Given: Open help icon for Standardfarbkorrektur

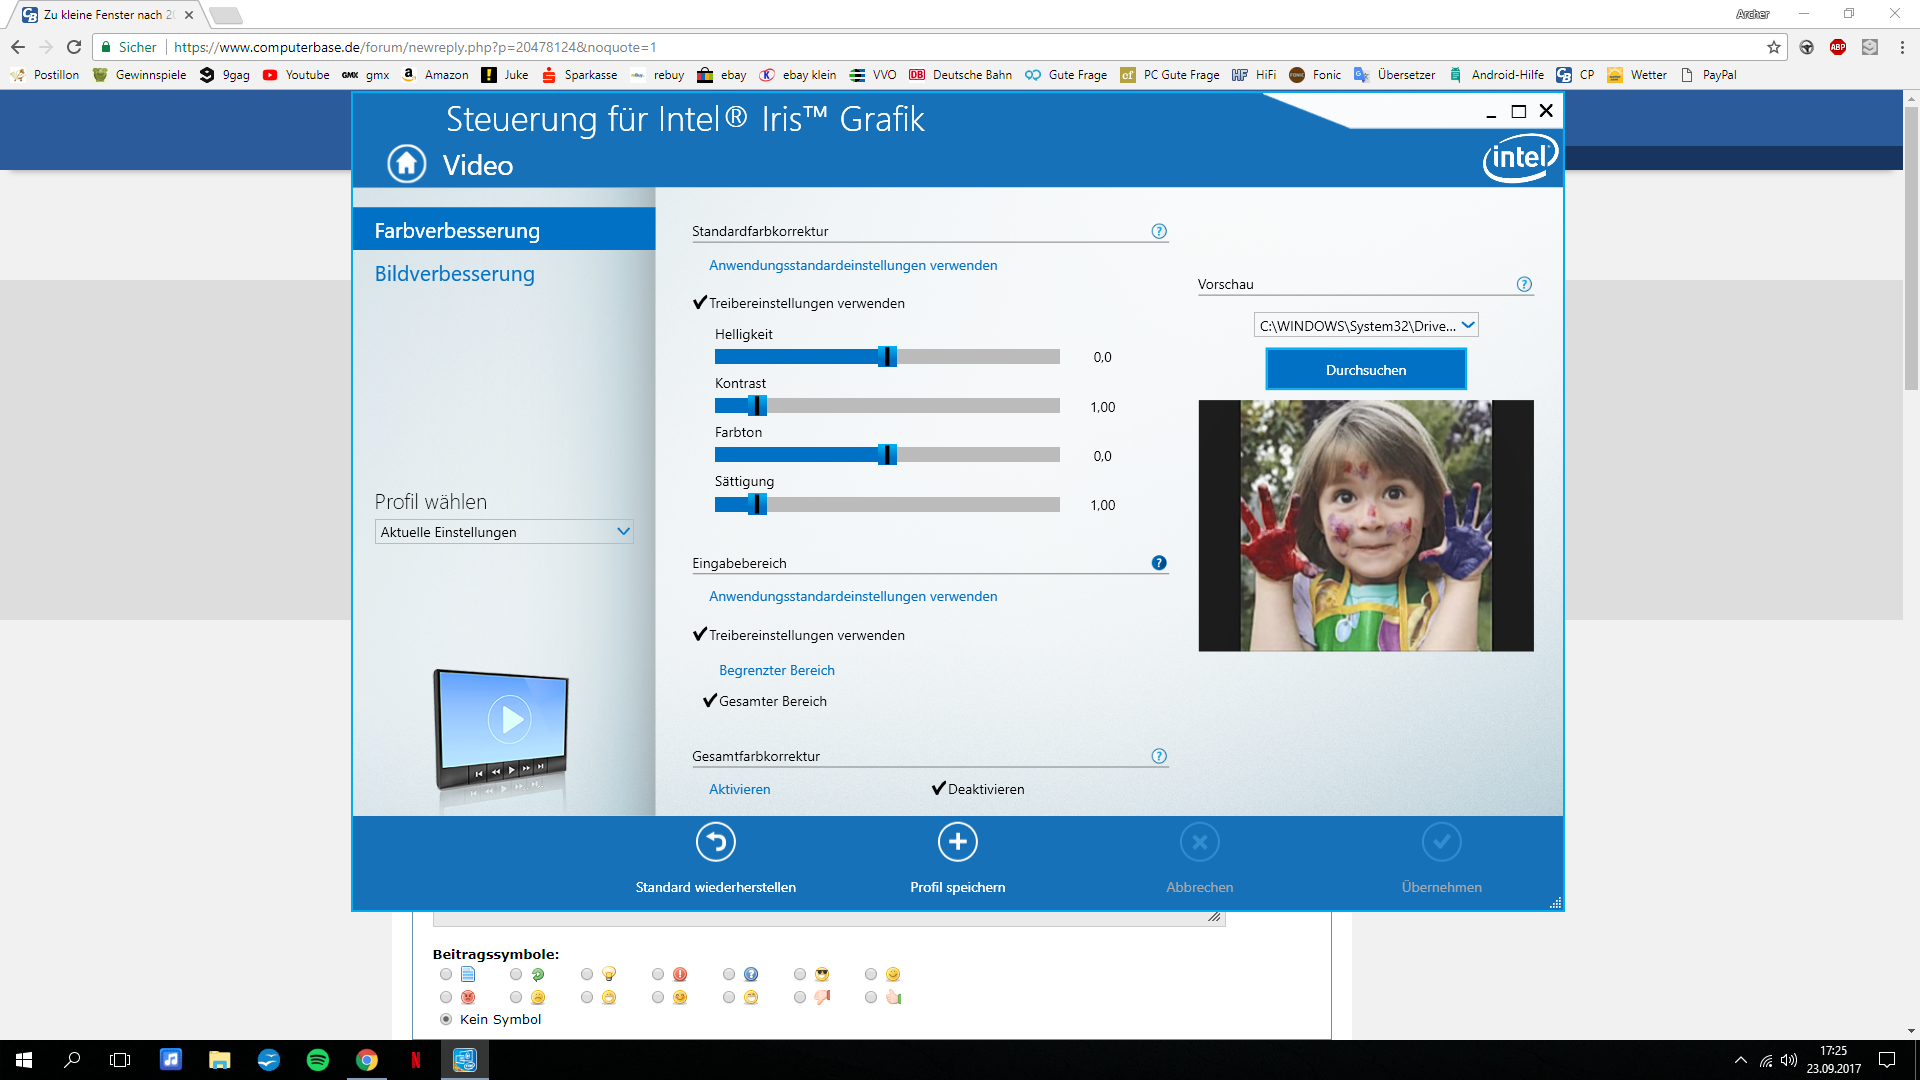Looking at the screenshot, I should [x=1159, y=231].
